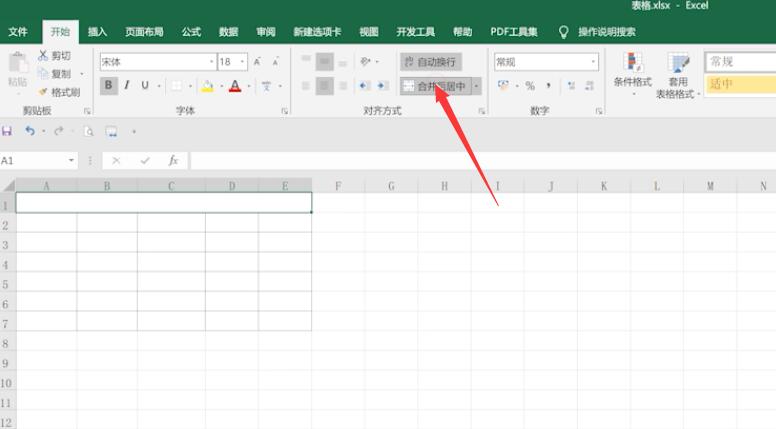The width and height of the screenshot is (776, 429).
Task: Open the alignment dialog launcher (对齐方式)
Action: tap(482, 111)
